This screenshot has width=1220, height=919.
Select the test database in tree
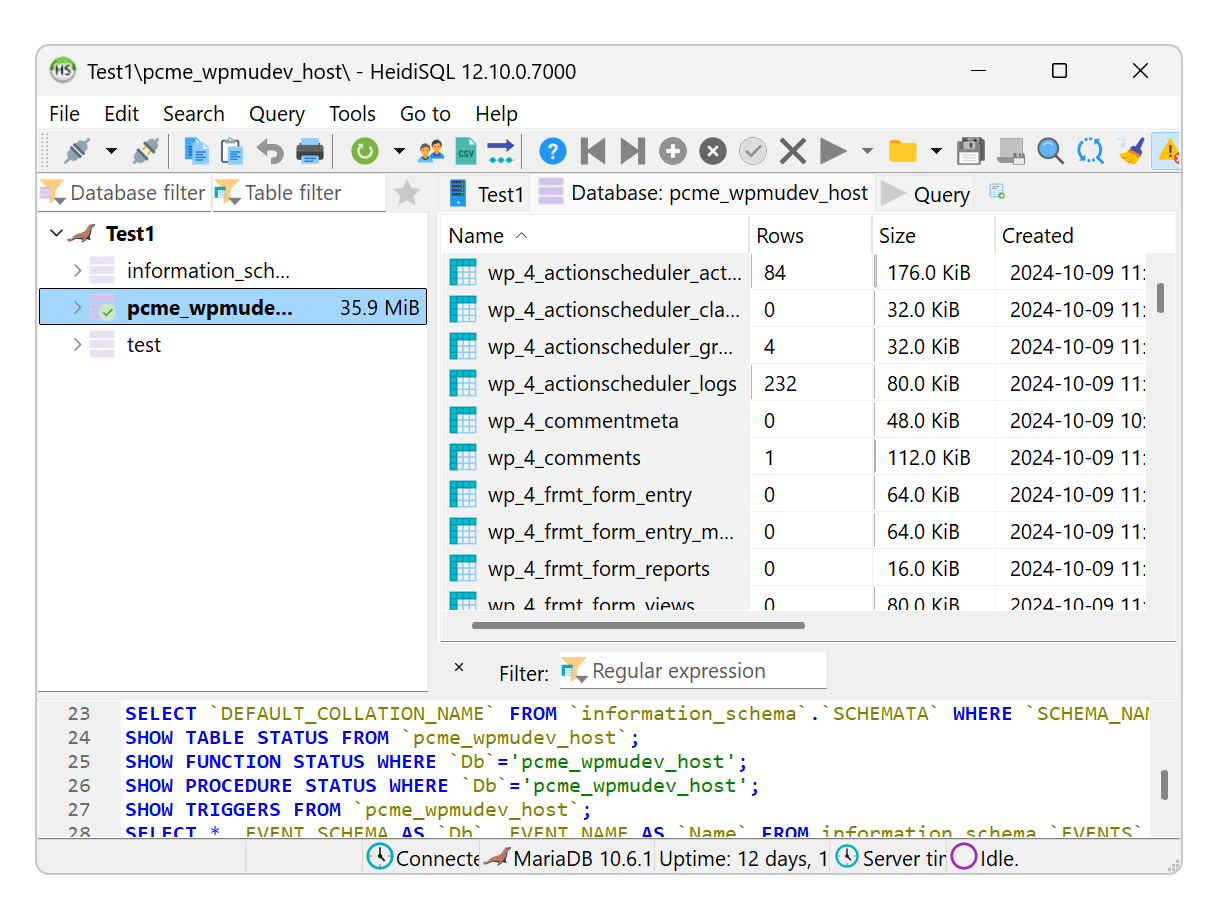pos(143,345)
